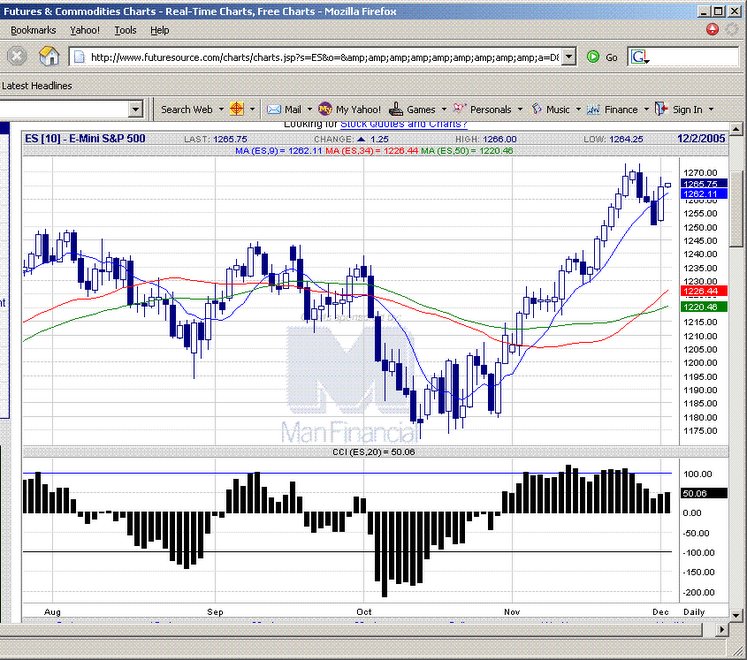Go to the Home page icon
747x660 pixels.
pyautogui.click(x=49, y=56)
